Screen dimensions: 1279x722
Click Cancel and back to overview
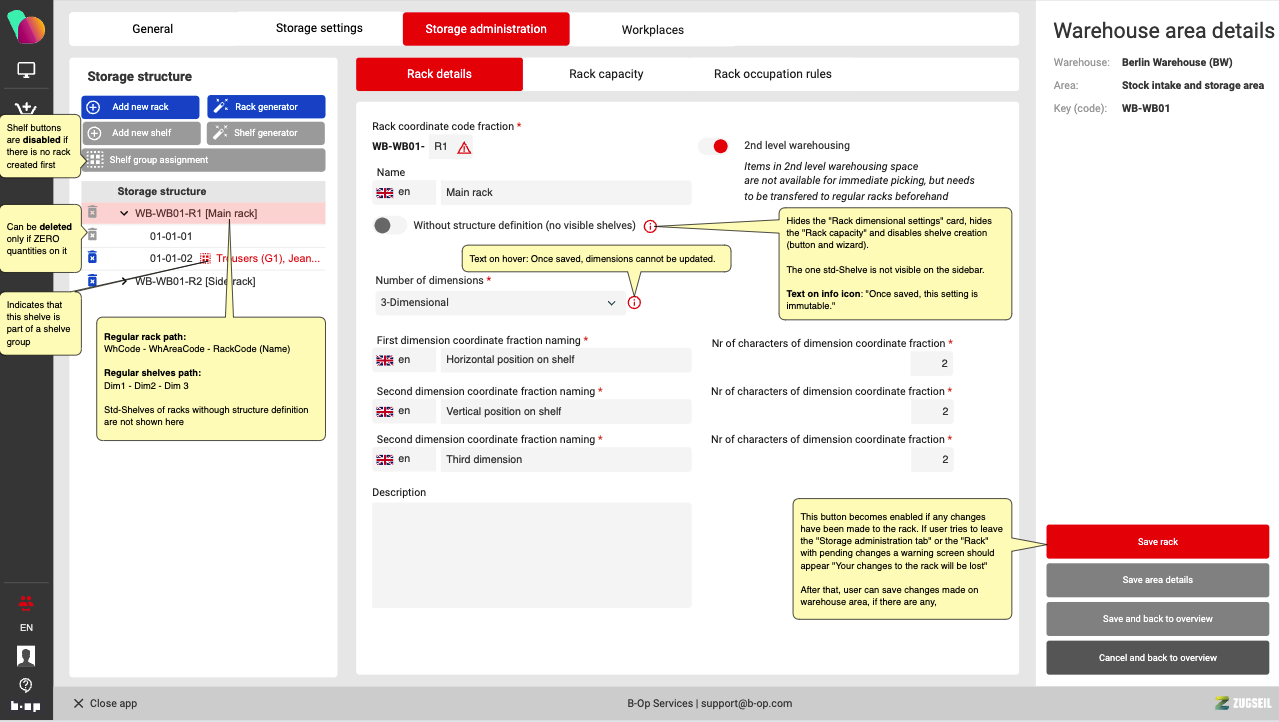point(1157,658)
